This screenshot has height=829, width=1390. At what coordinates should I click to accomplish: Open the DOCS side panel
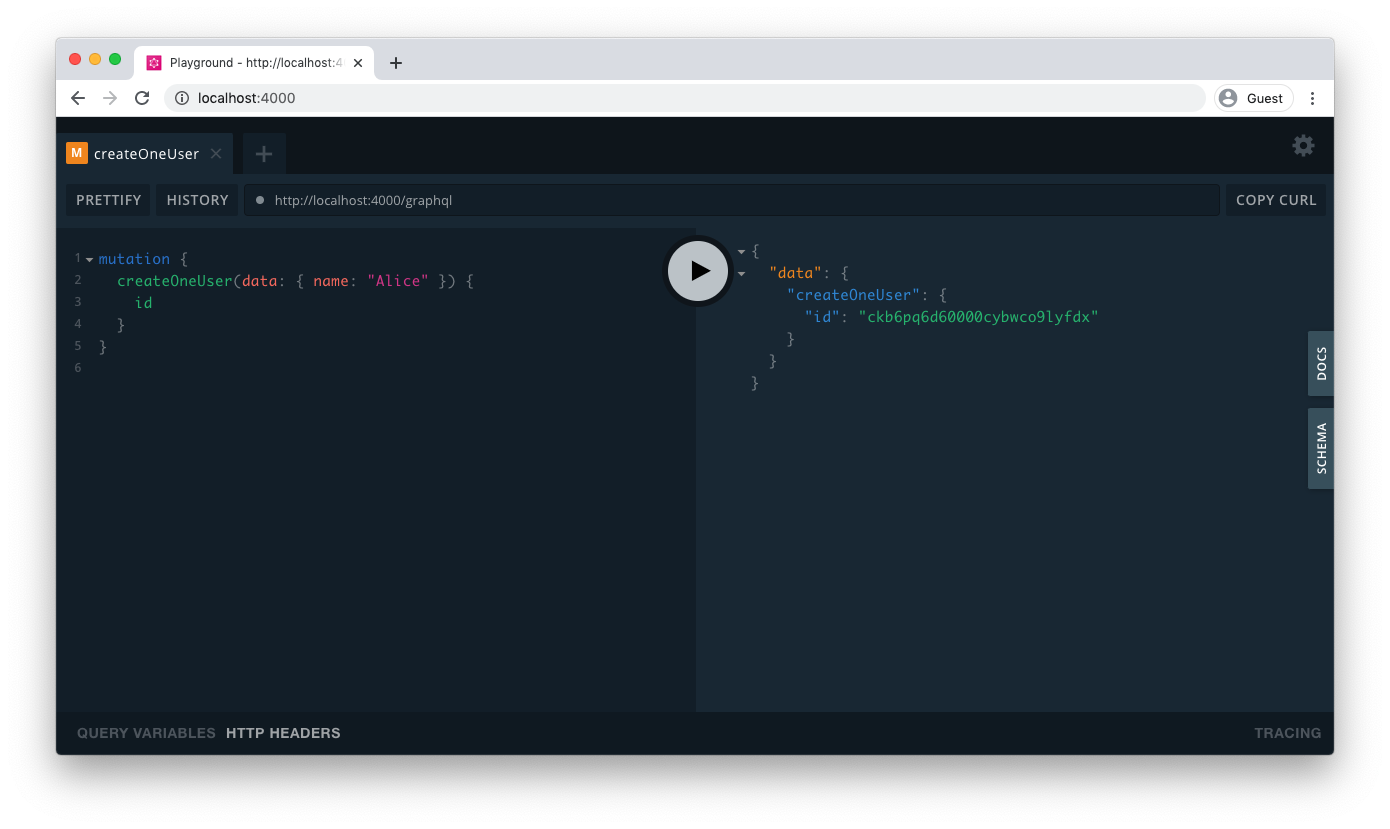[x=1321, y=364]
